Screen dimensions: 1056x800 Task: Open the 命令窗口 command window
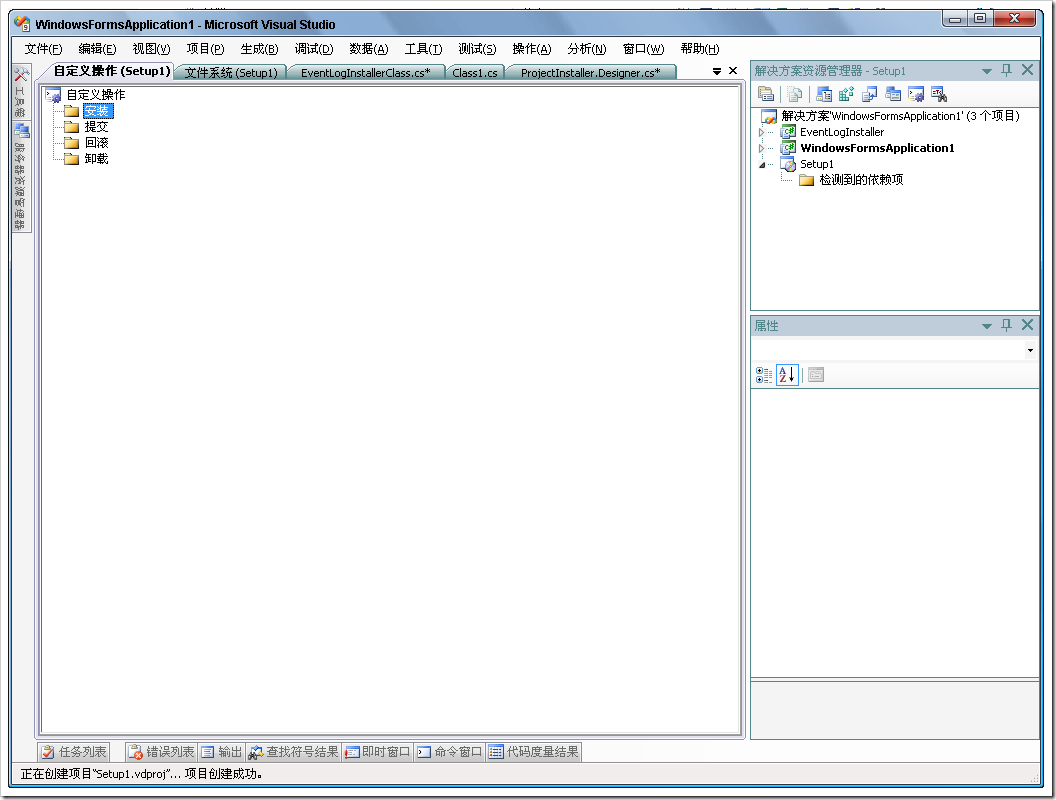pos(450,752)
